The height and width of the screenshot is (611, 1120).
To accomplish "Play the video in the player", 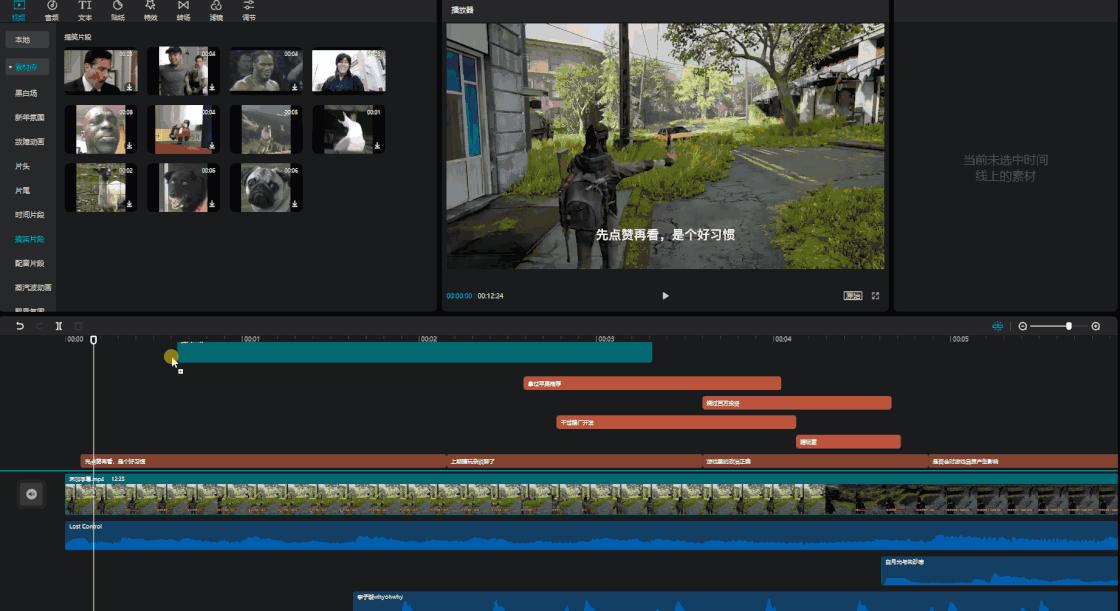I will coord(665,296).
